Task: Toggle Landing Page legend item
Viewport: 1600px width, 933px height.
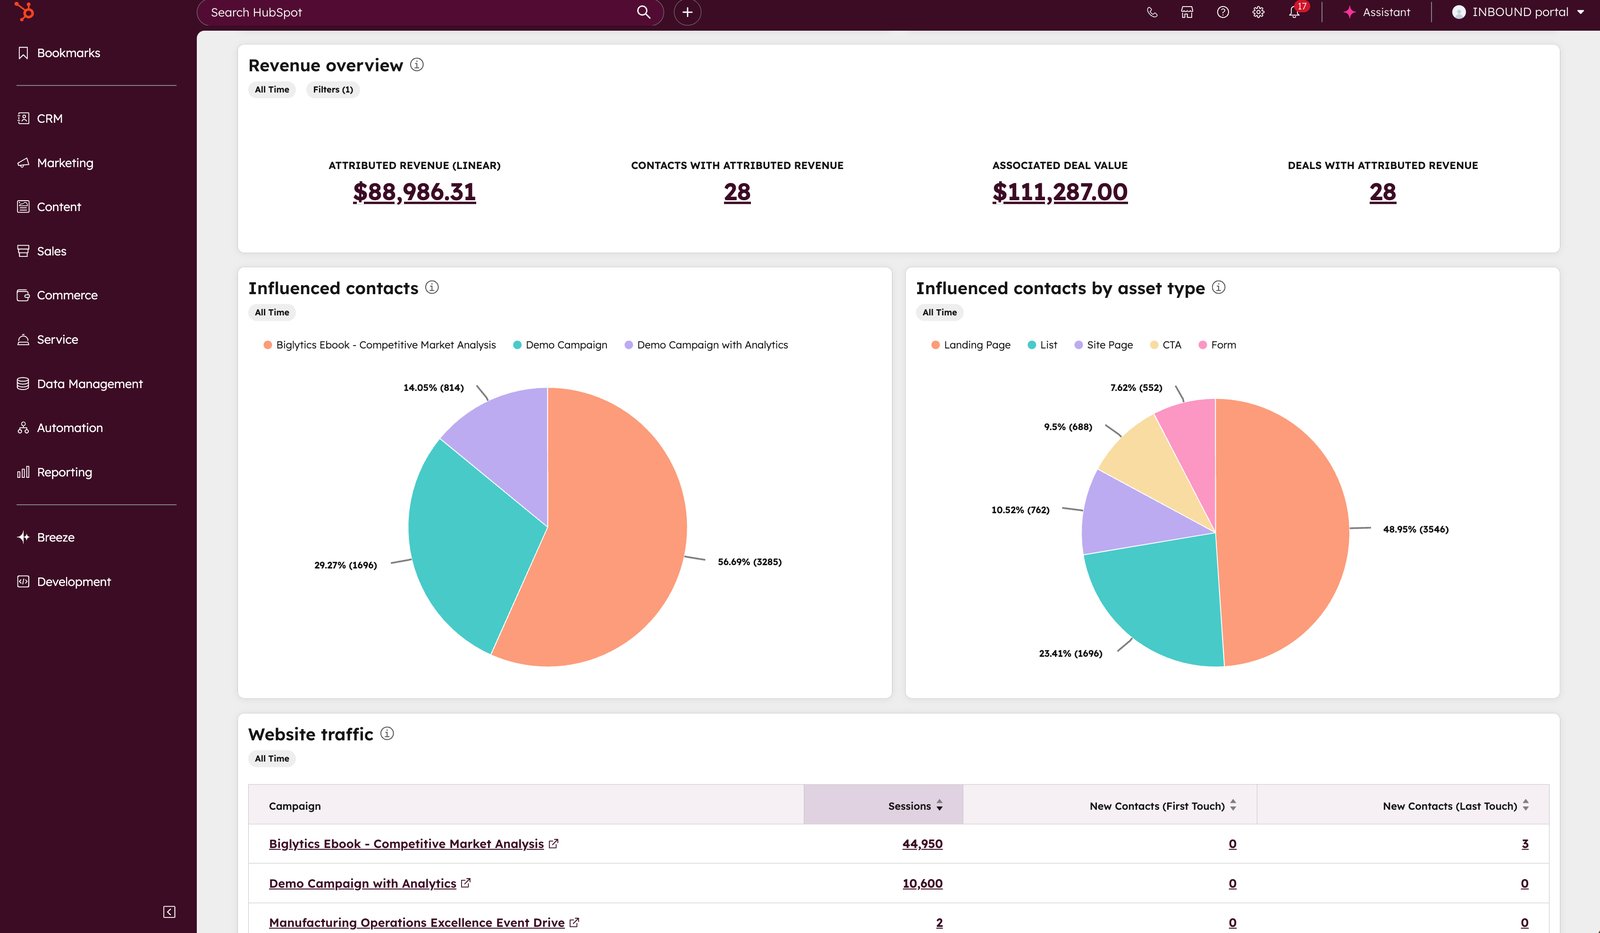Action: [971, 345]
